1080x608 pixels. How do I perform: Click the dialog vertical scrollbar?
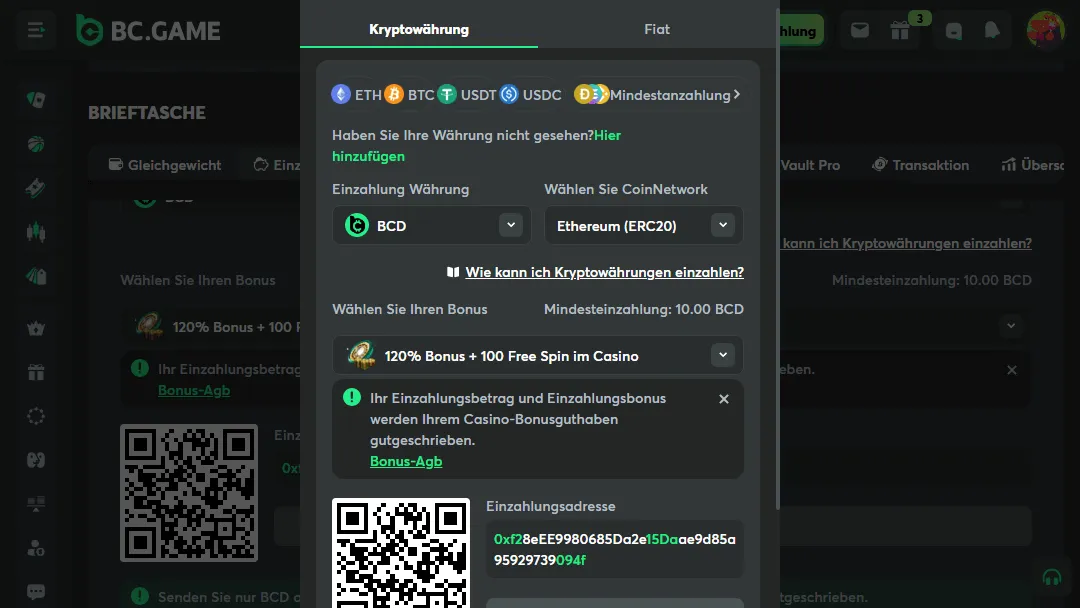778,258
